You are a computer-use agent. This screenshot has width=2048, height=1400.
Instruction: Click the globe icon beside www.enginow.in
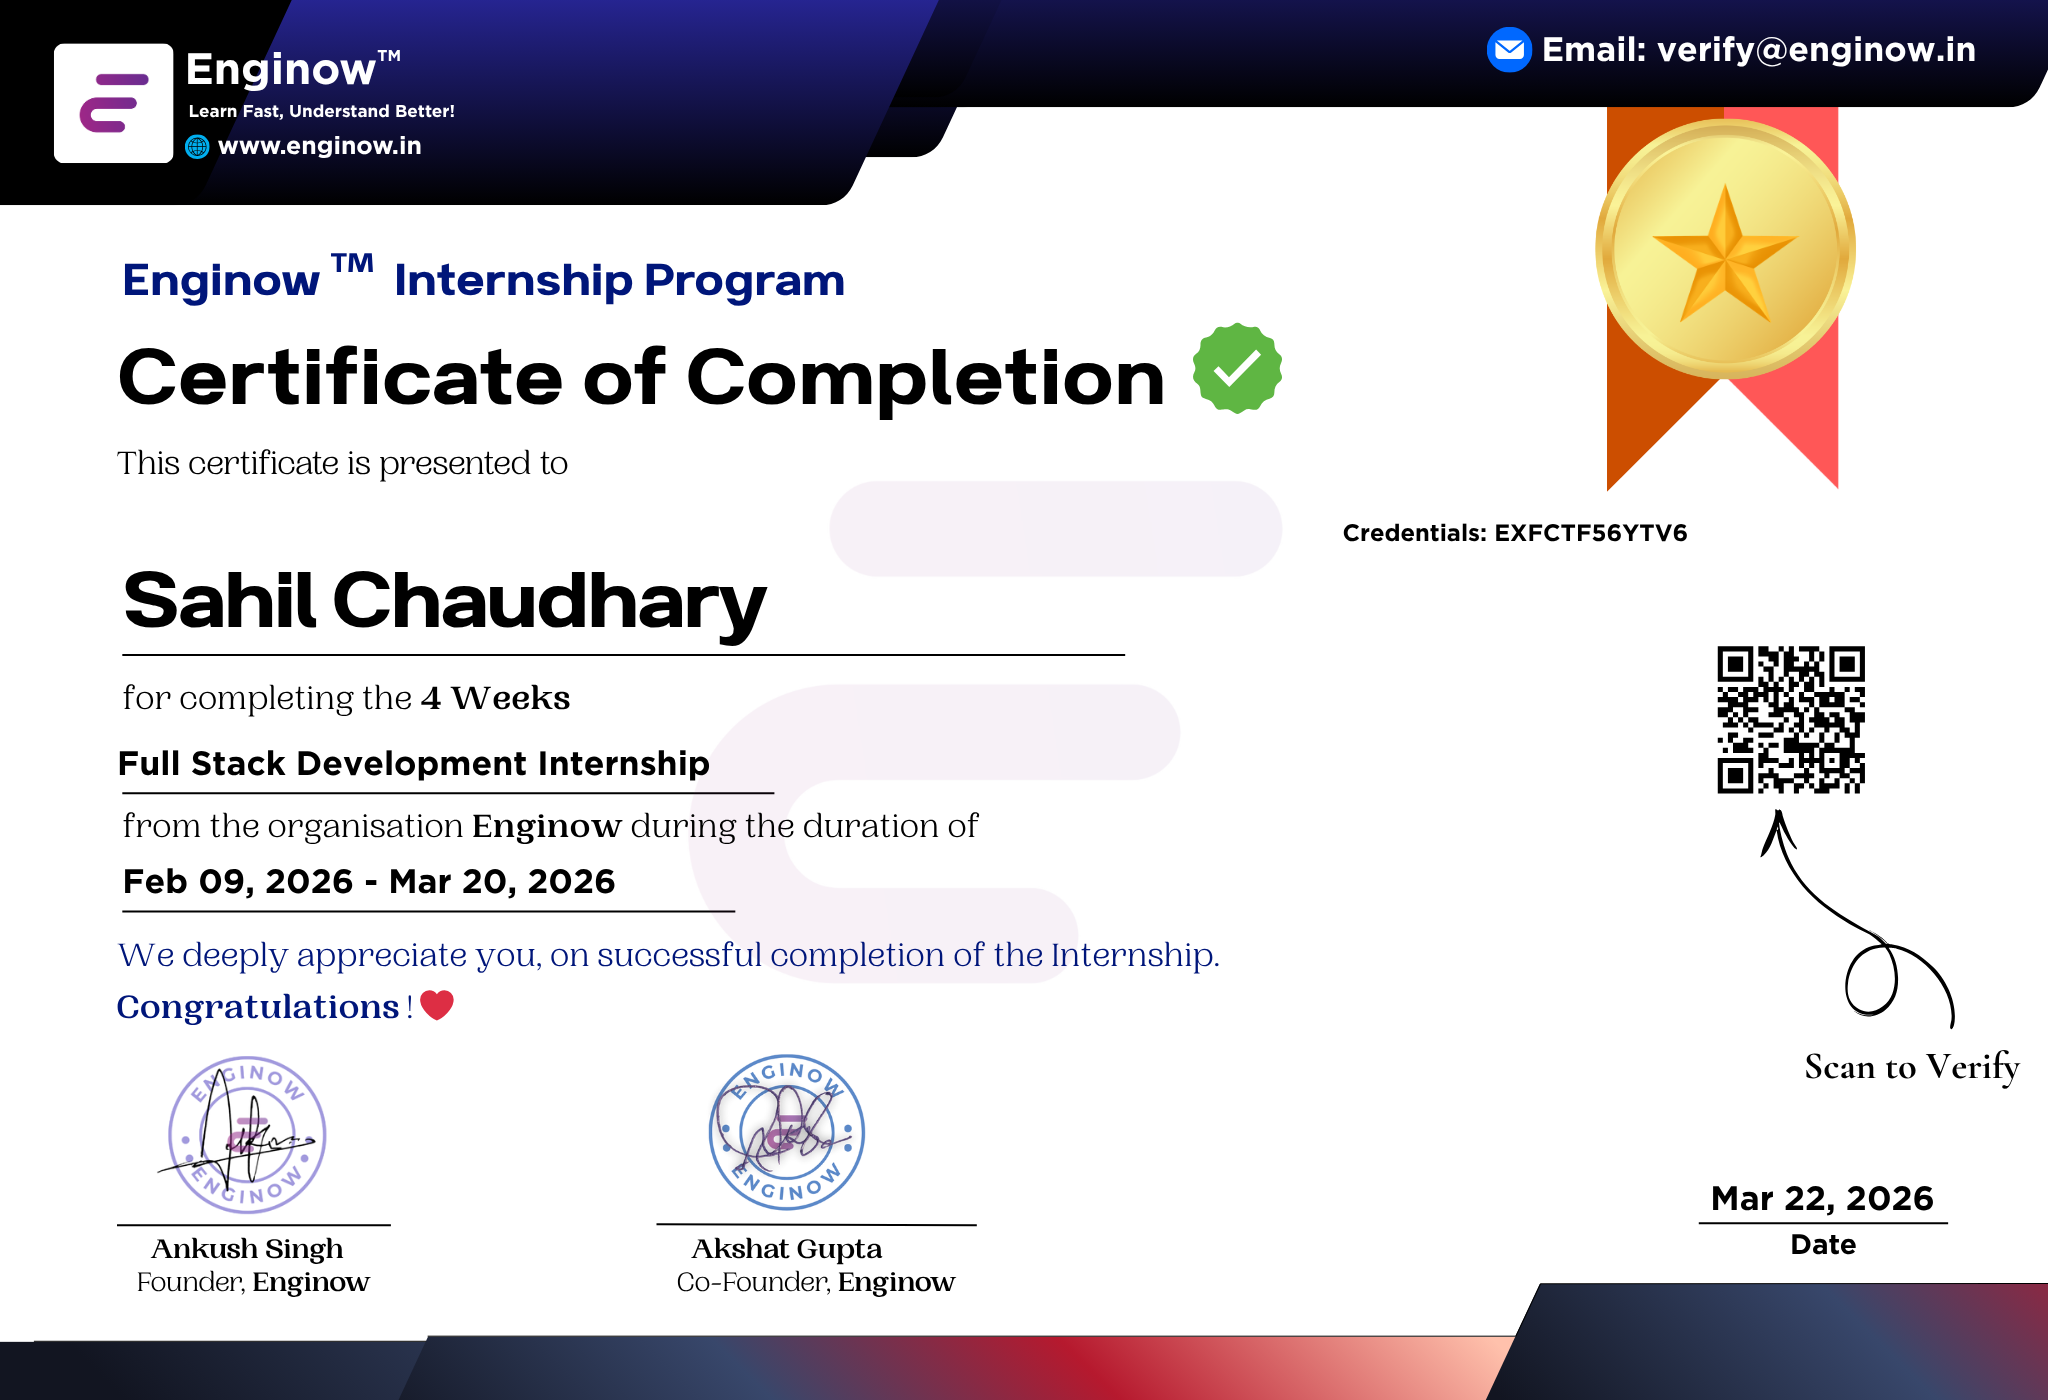click(x=198, y=147)
